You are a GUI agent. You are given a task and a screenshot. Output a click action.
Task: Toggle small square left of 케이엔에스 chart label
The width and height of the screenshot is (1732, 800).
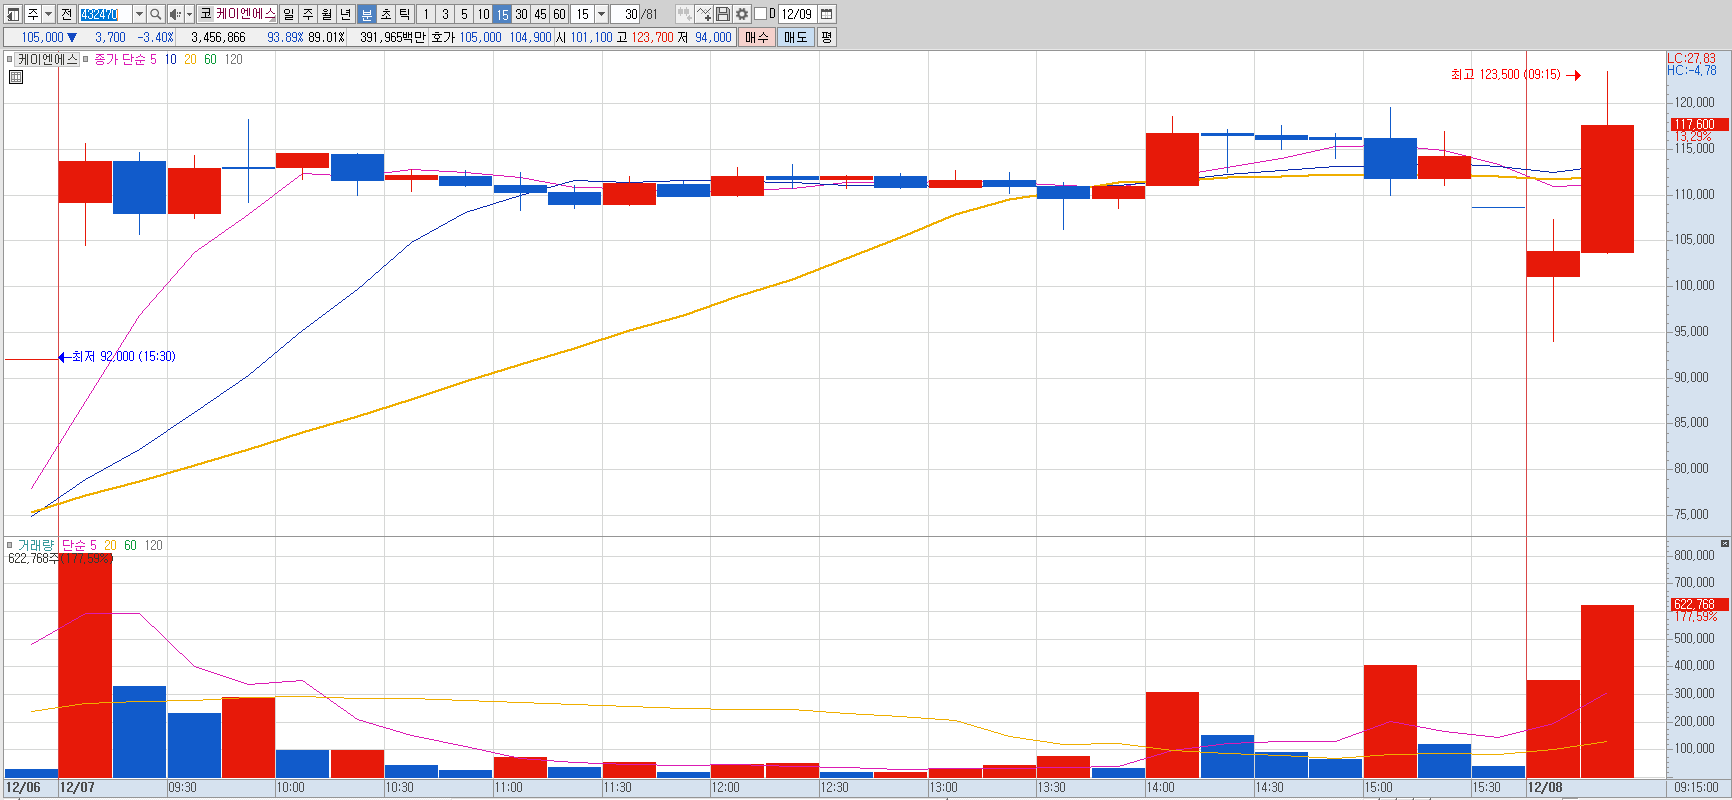click(9, 59)
